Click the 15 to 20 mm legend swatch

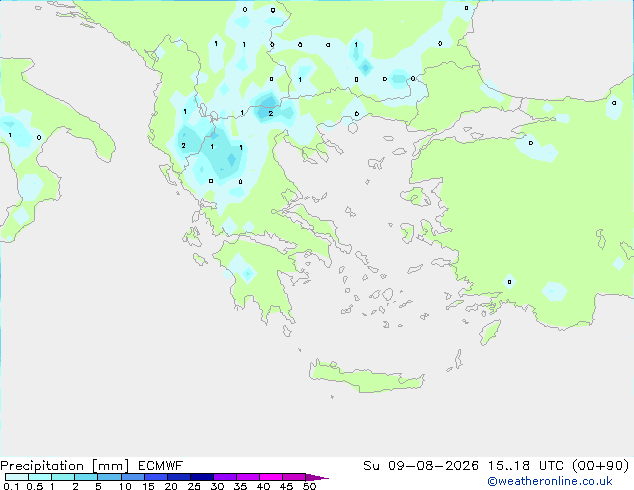tap(155, 477)
